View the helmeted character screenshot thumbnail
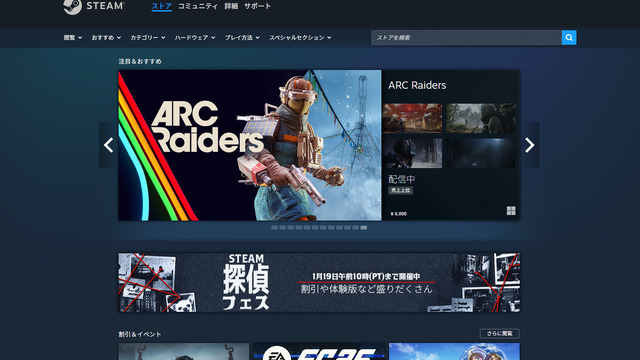The image size is (640, 360). pos(412,153)
